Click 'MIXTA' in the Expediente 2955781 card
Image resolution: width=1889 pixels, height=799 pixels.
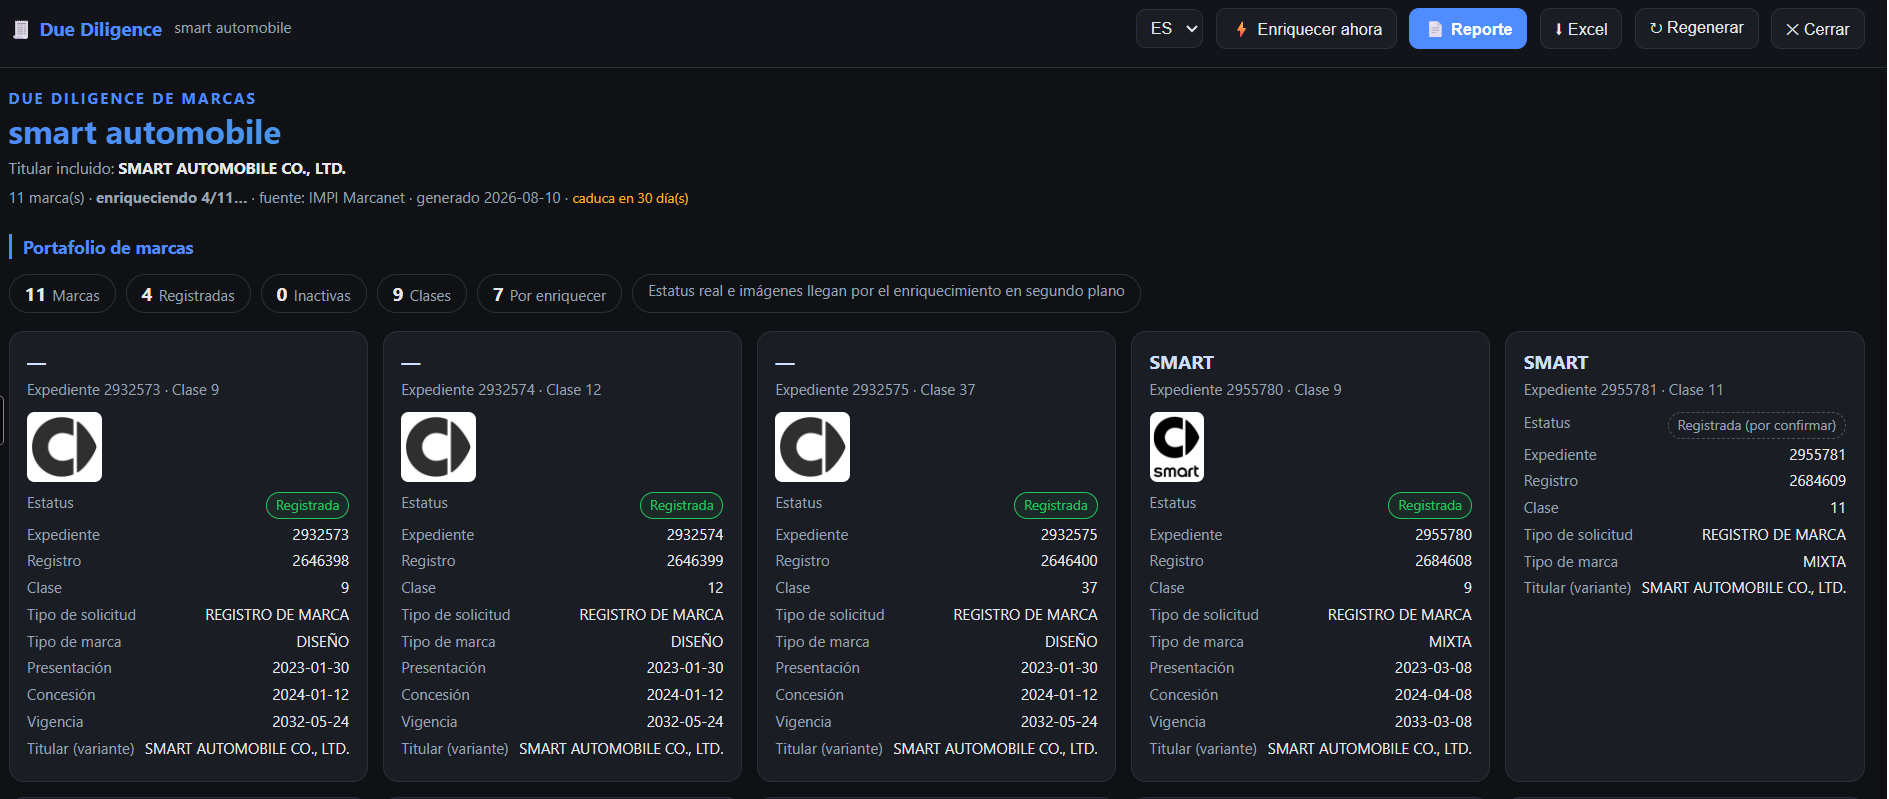(1824, 562)
